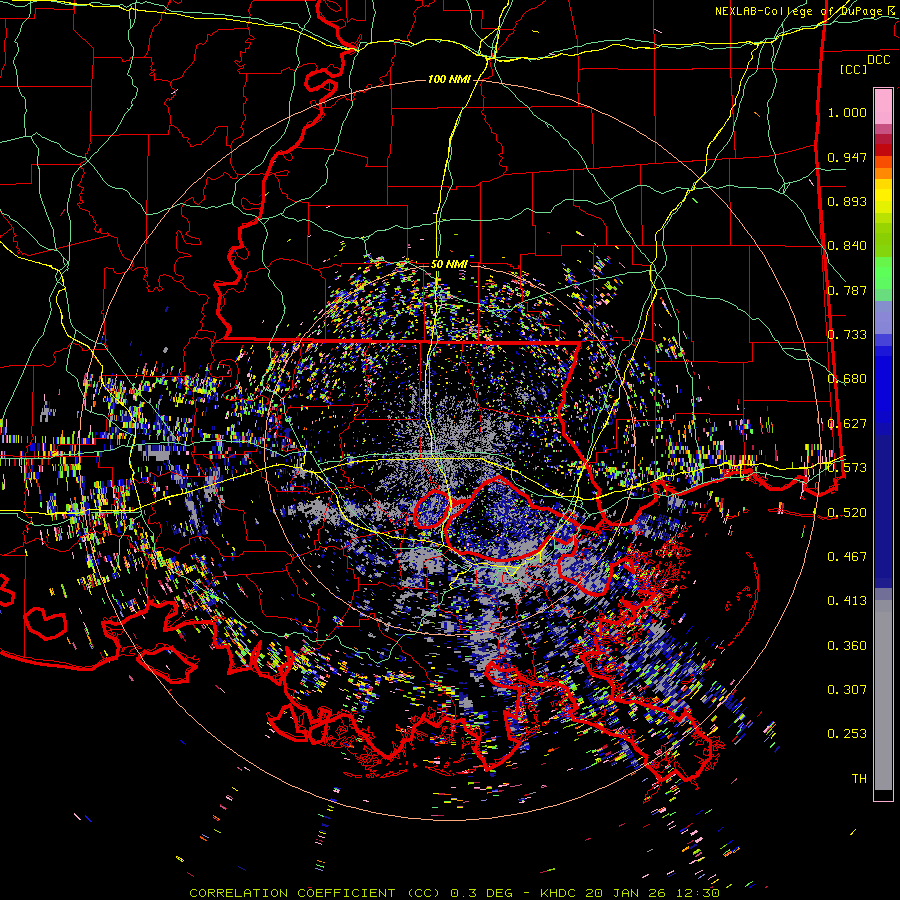Click the 20 JAN 26 12:30 timestamp
This screenshot has height=900, width=900.
(653, 893)
